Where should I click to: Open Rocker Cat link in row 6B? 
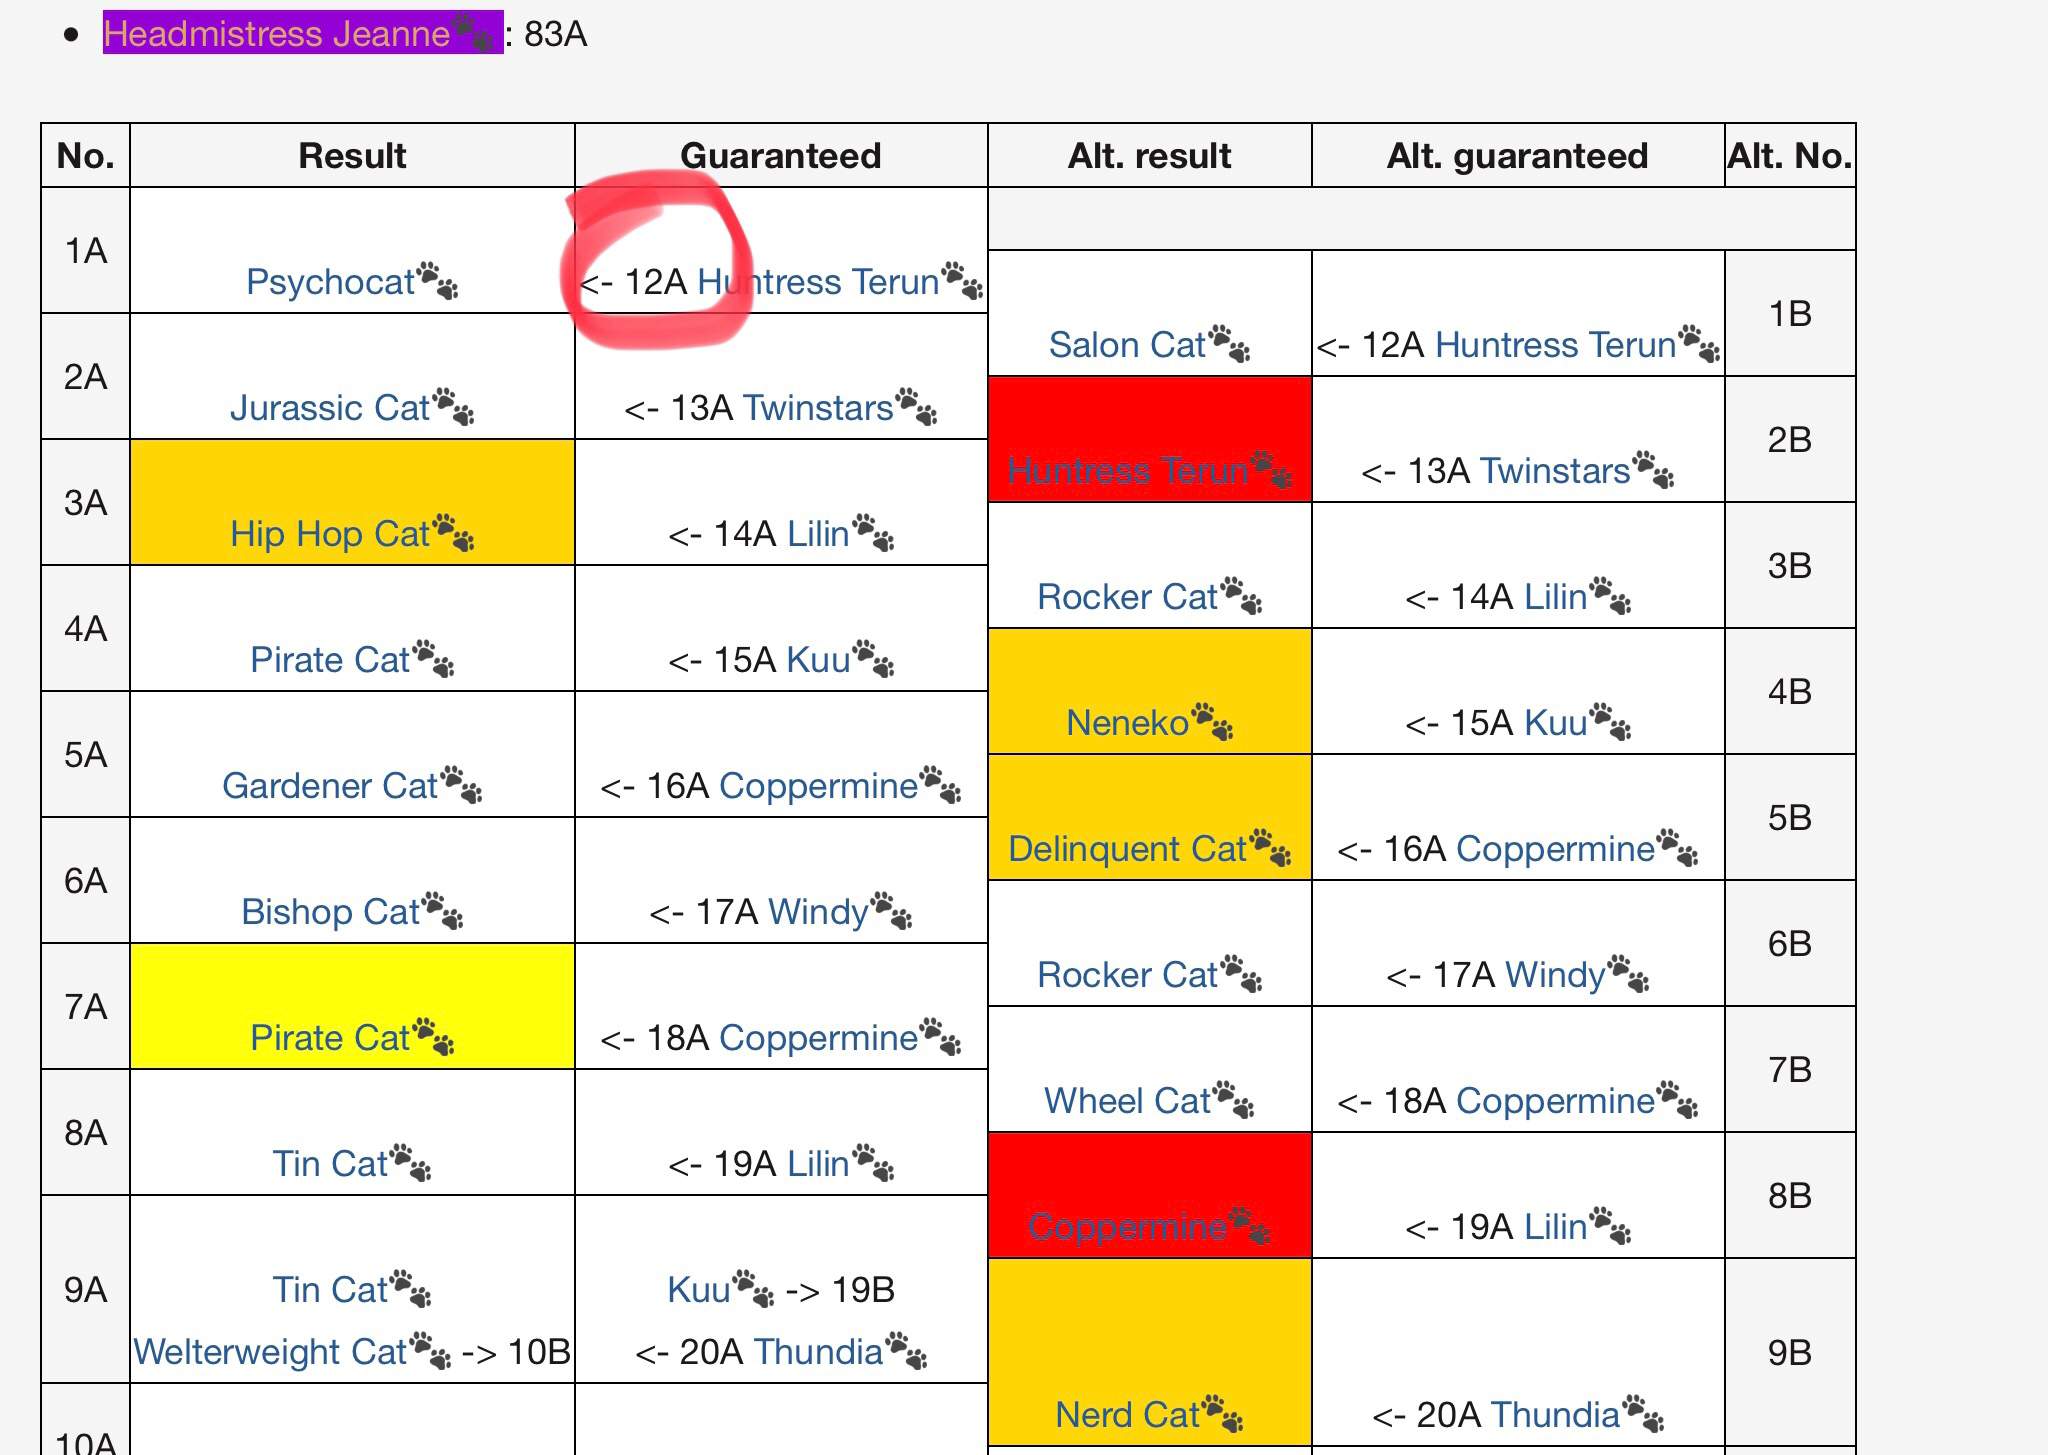coord(1127,975)
